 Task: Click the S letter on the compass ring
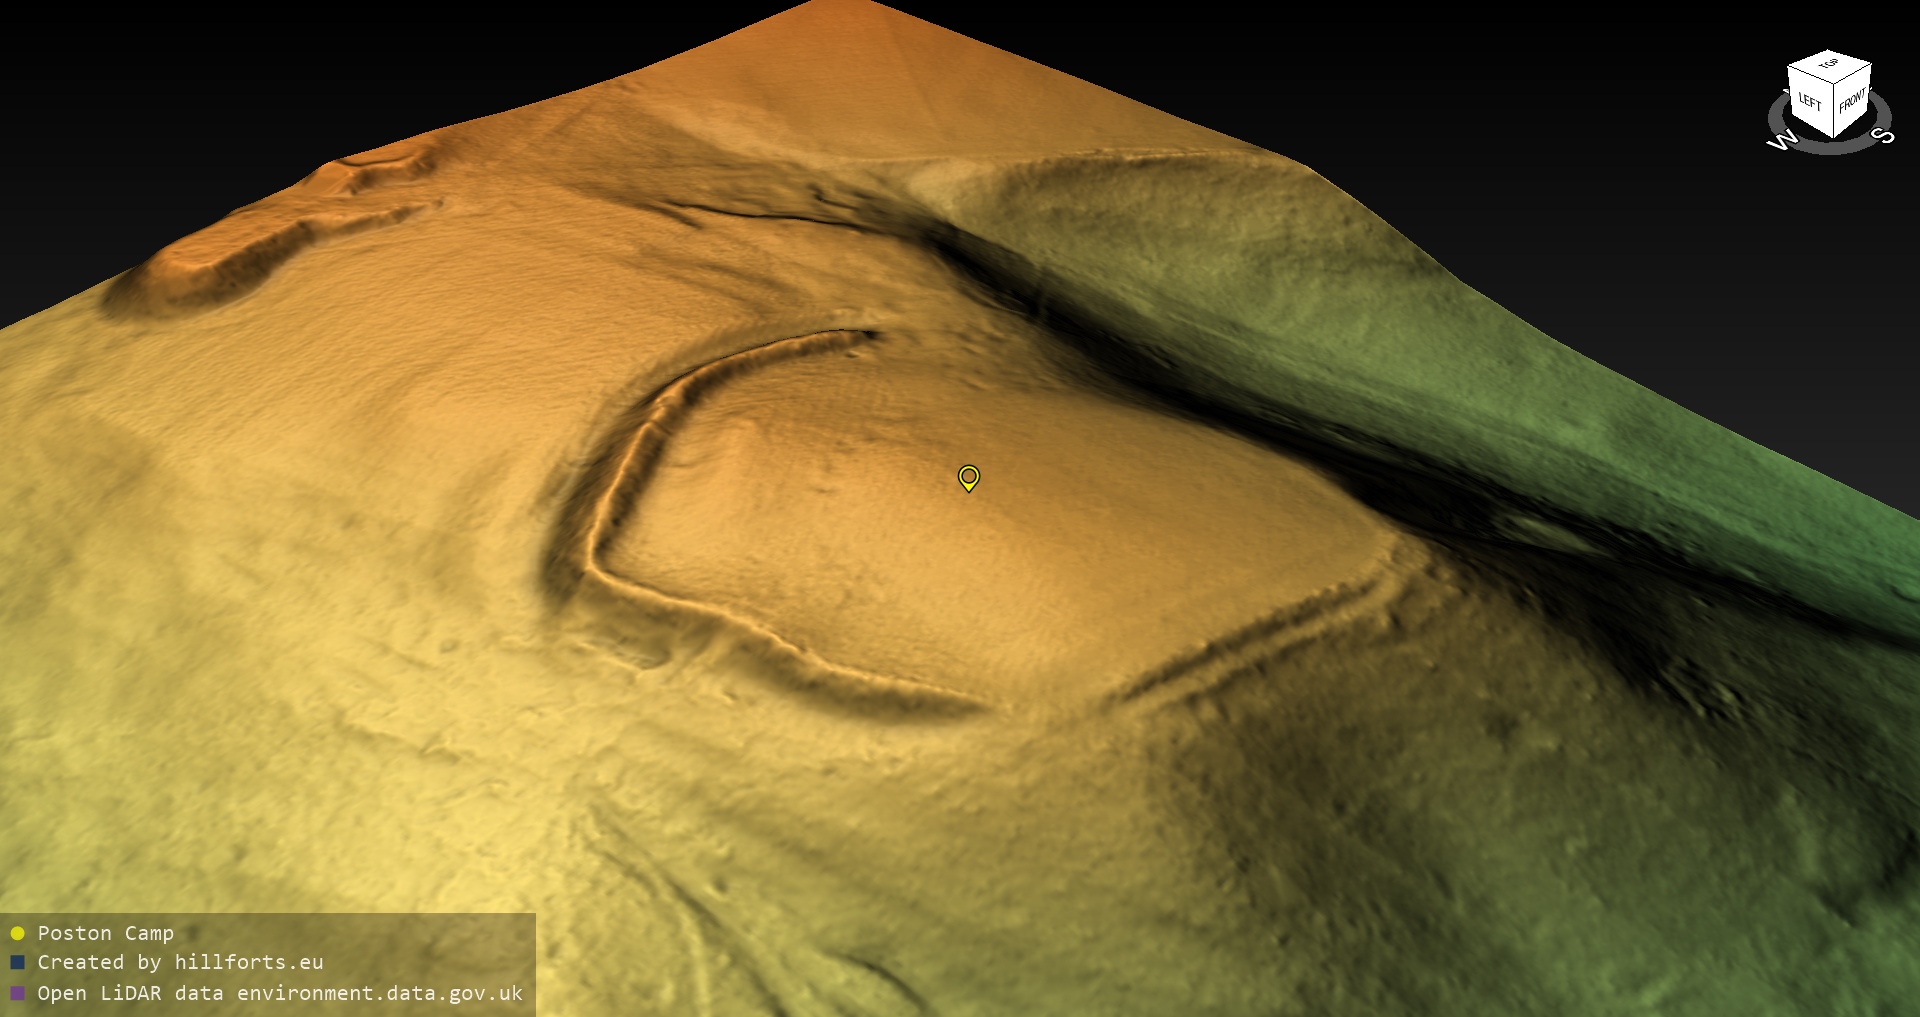1884,136
